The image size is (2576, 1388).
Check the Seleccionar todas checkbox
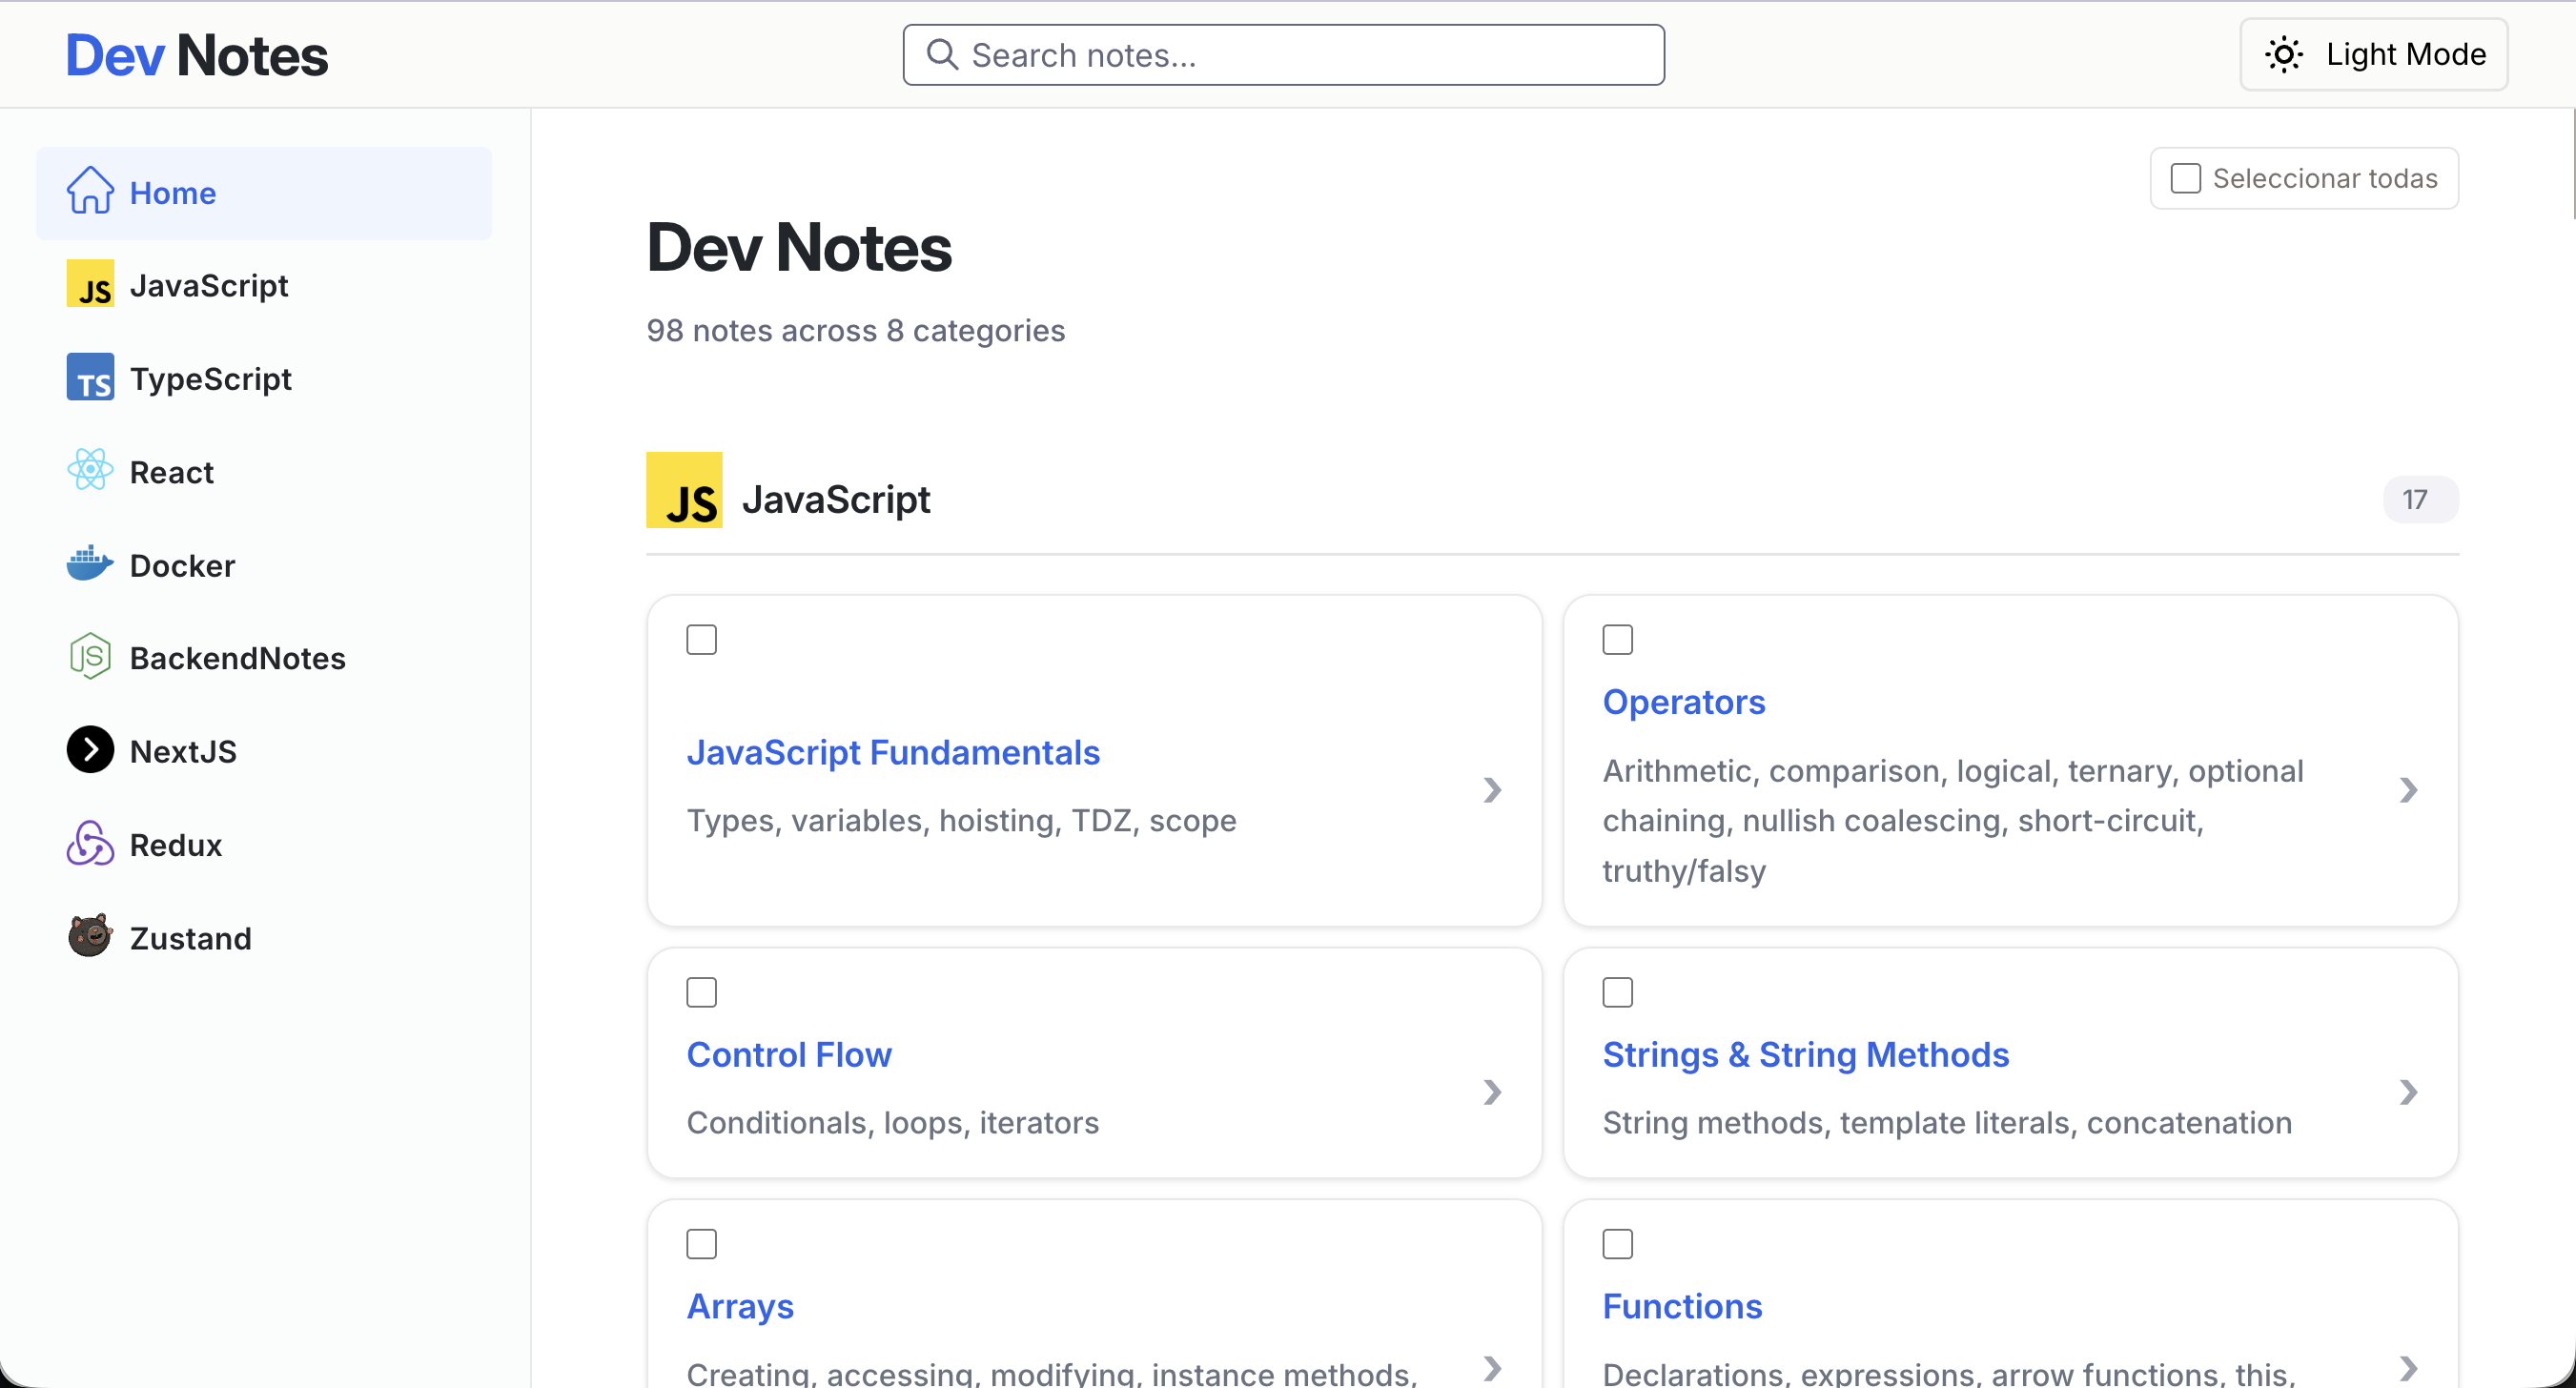[2186, 178]
